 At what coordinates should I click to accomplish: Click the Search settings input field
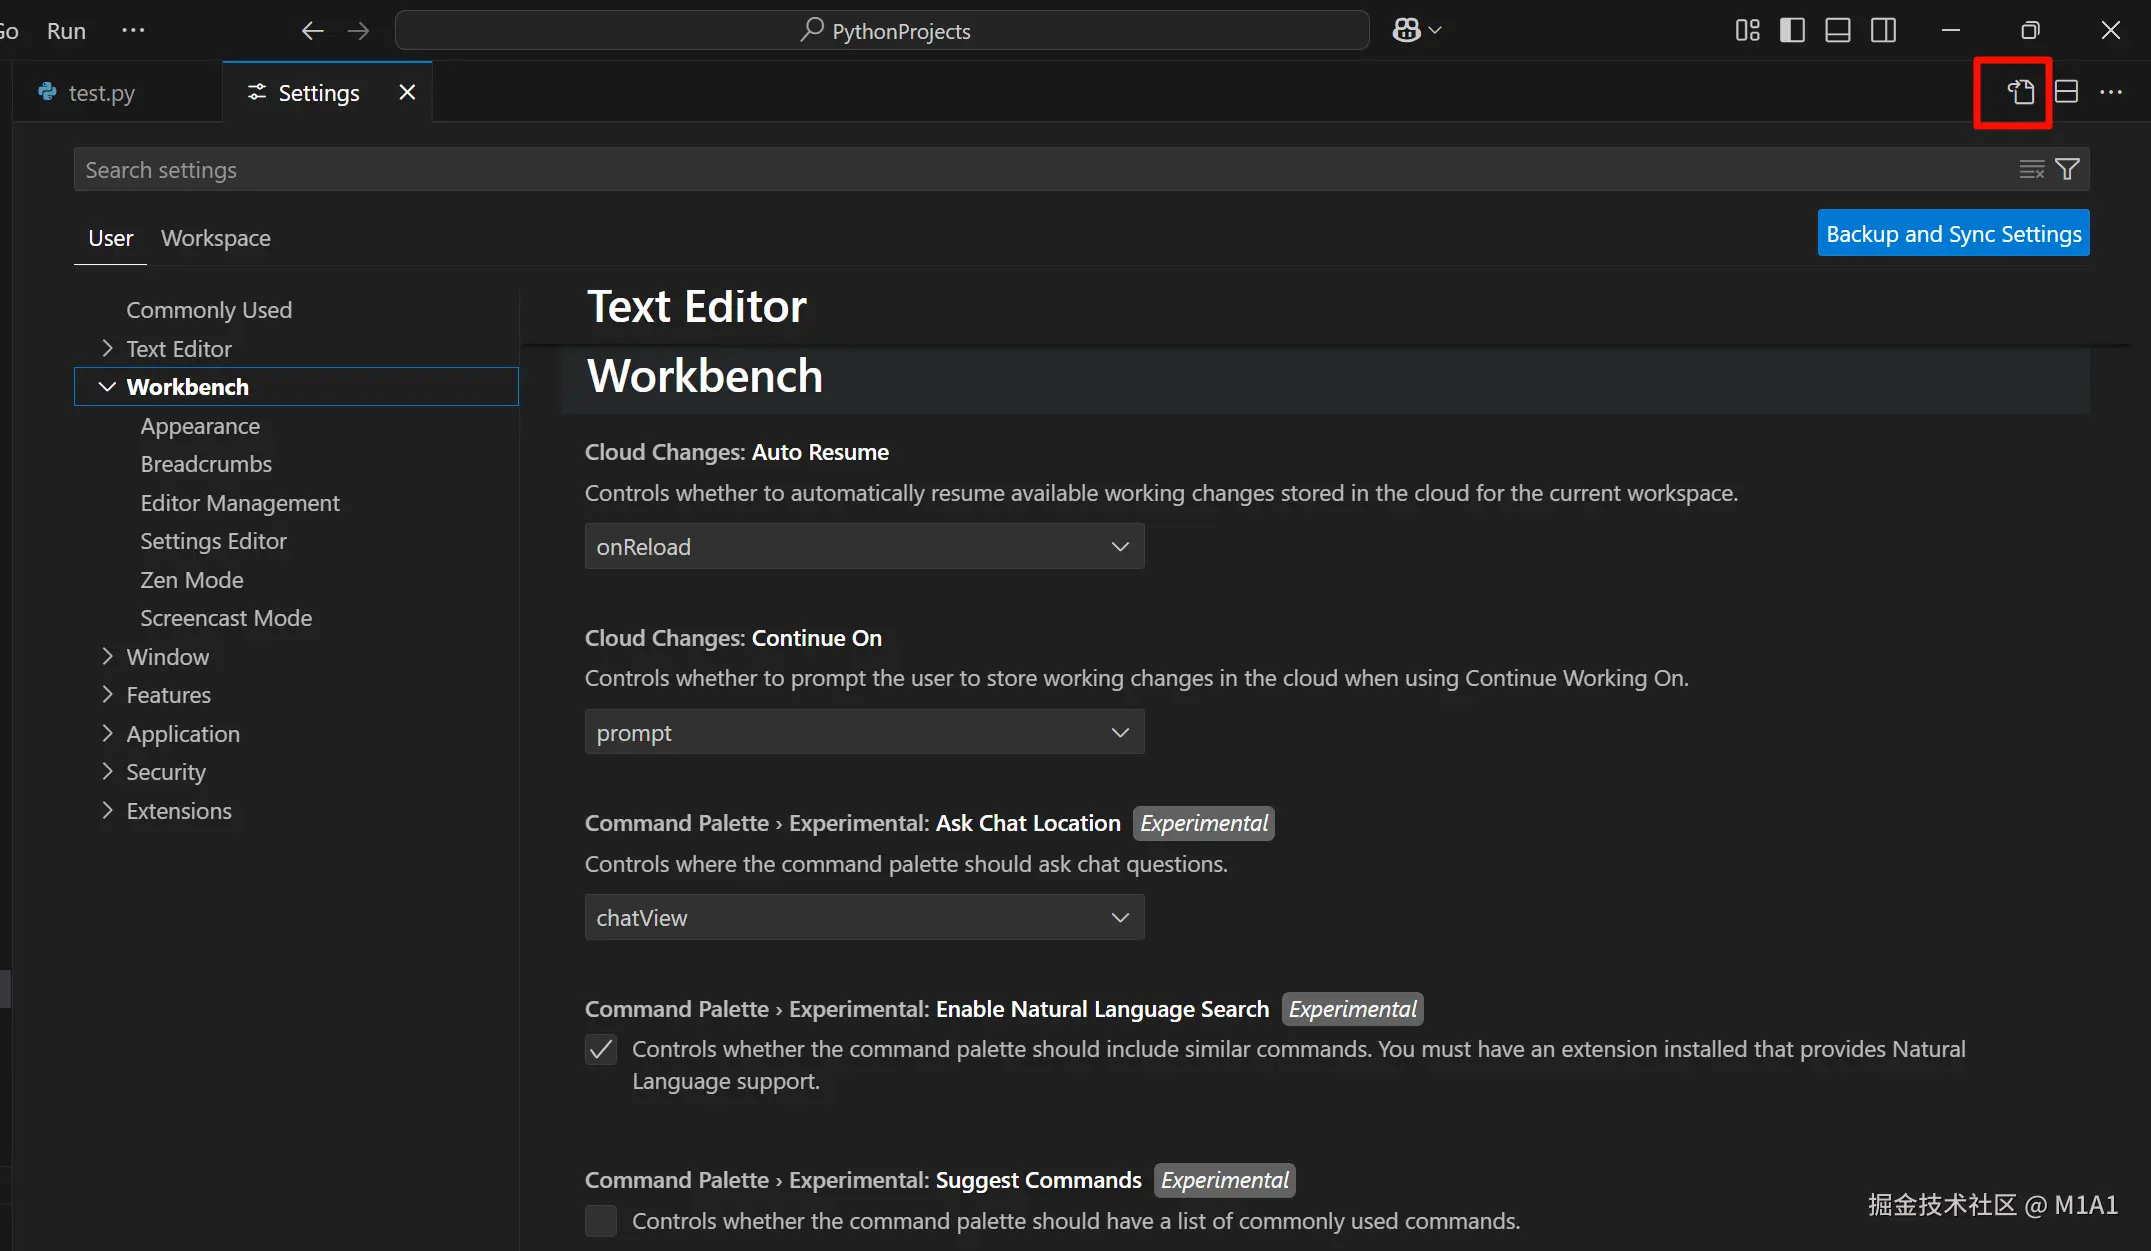[x=1000, y=170]
